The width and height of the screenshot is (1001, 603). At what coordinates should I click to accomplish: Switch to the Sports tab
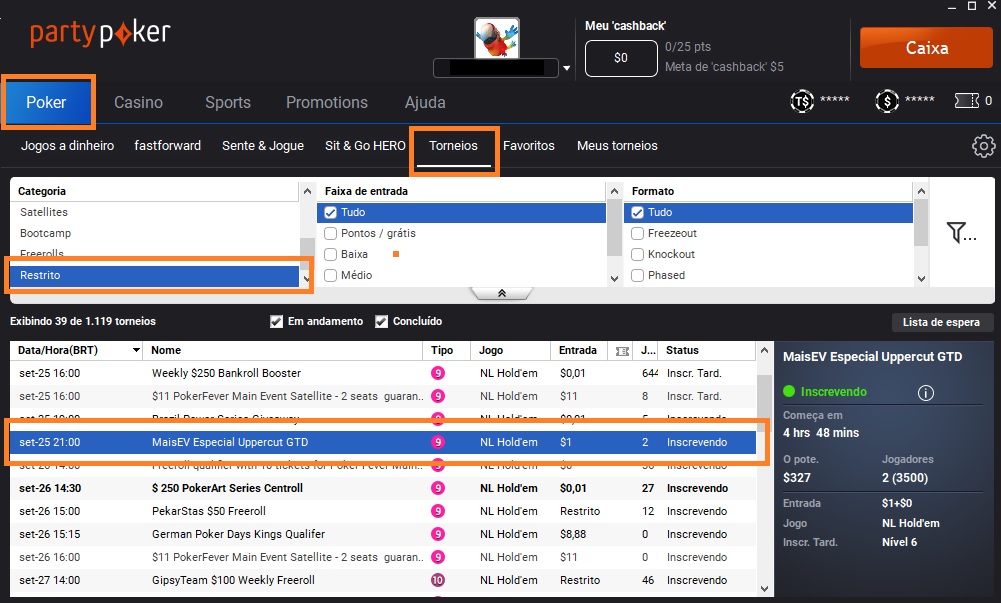coord(228,102)
